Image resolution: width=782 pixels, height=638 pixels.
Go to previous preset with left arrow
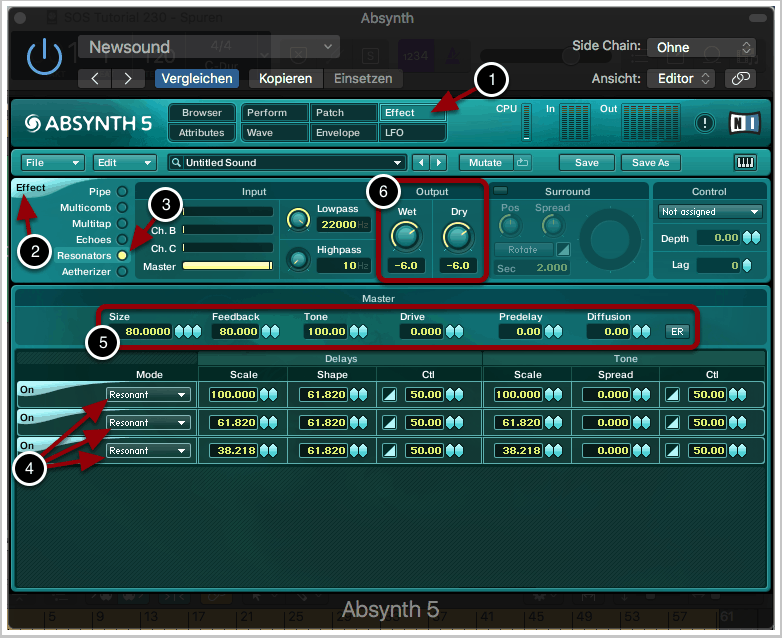[94, 78]
